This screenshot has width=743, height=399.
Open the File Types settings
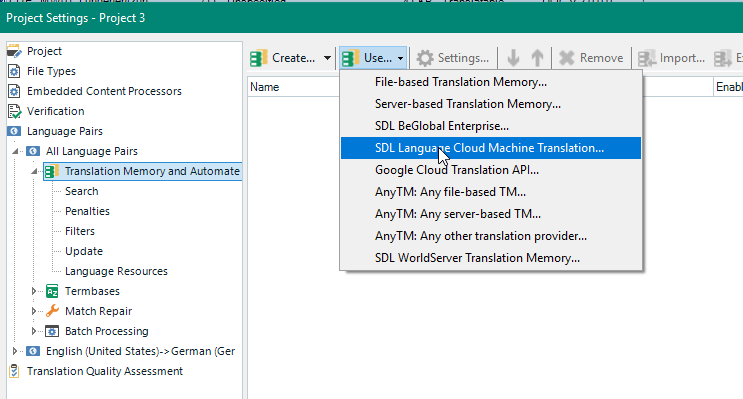(51, 71)
